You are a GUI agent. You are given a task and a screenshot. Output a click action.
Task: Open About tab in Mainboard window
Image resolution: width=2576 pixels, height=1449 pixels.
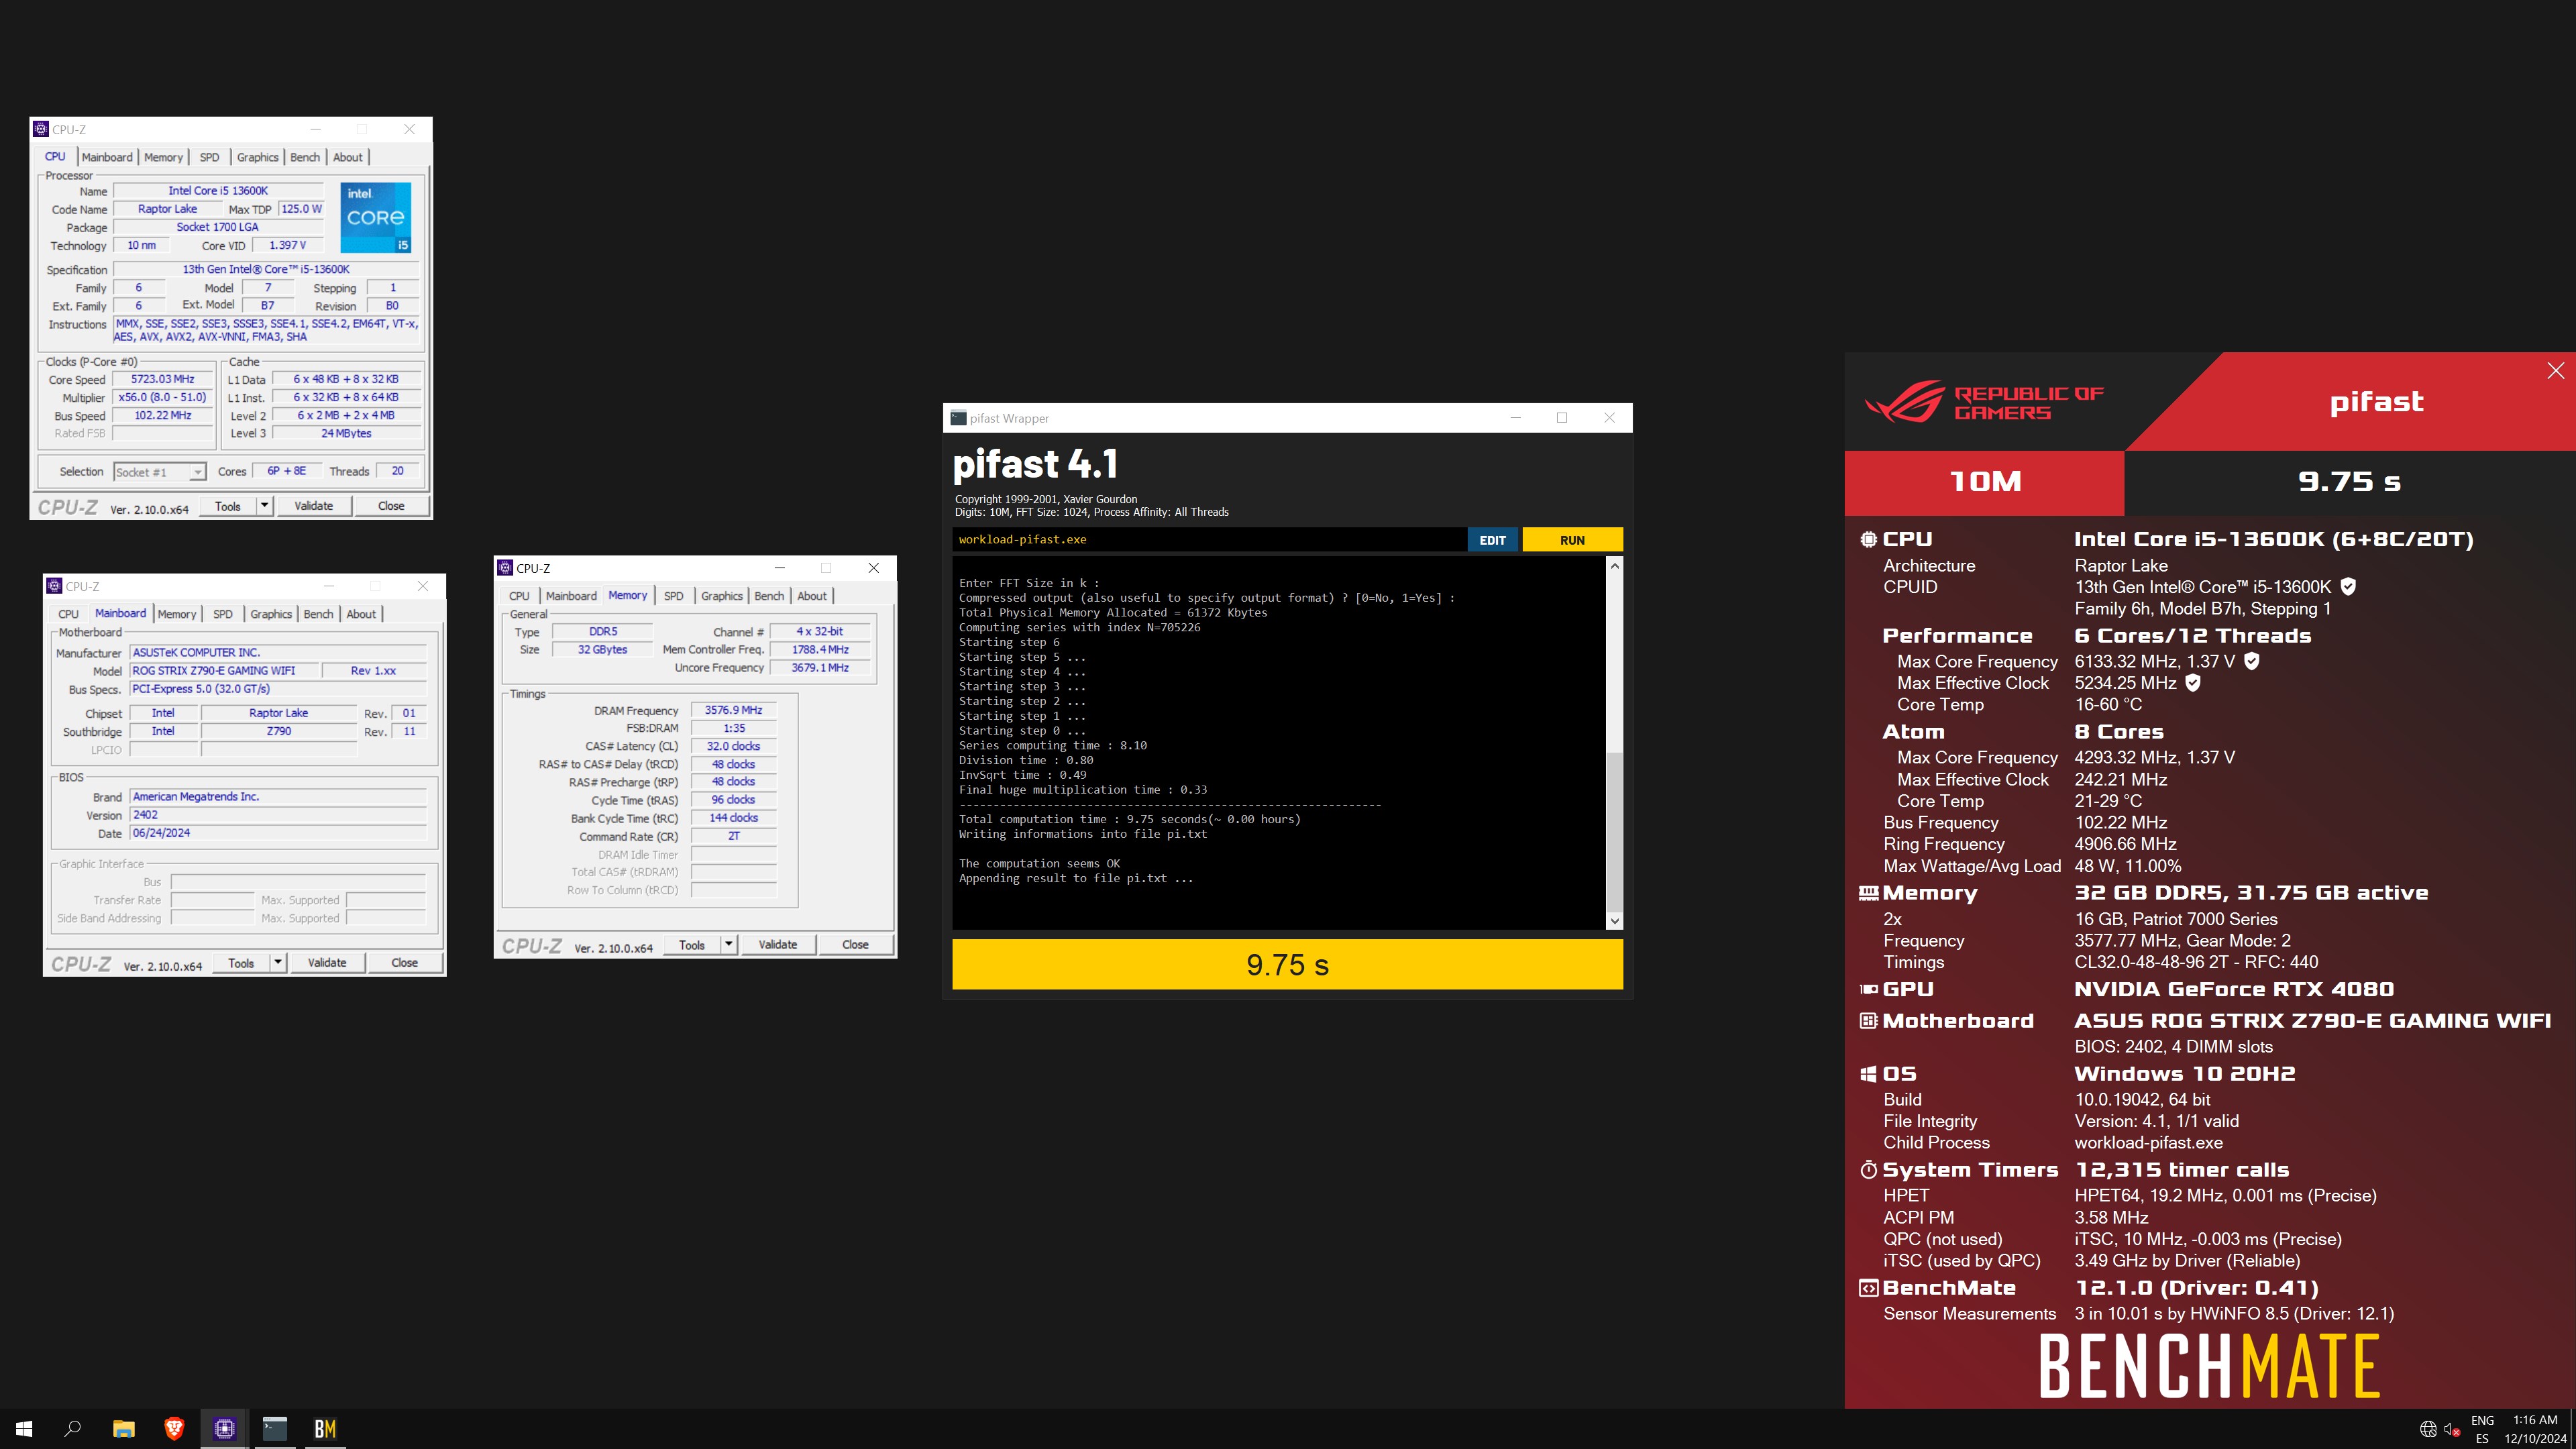[x=361, y=614]
